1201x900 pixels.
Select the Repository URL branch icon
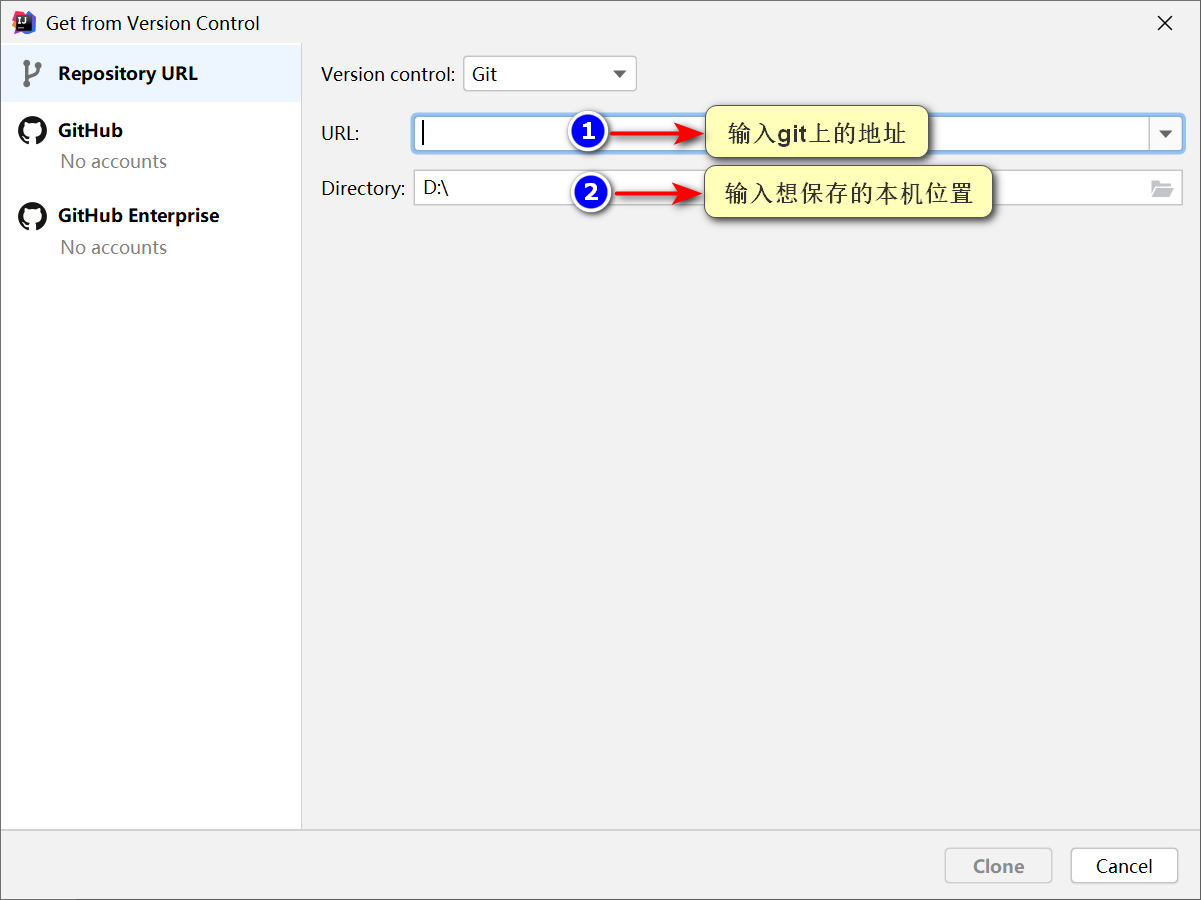(32, 74)
